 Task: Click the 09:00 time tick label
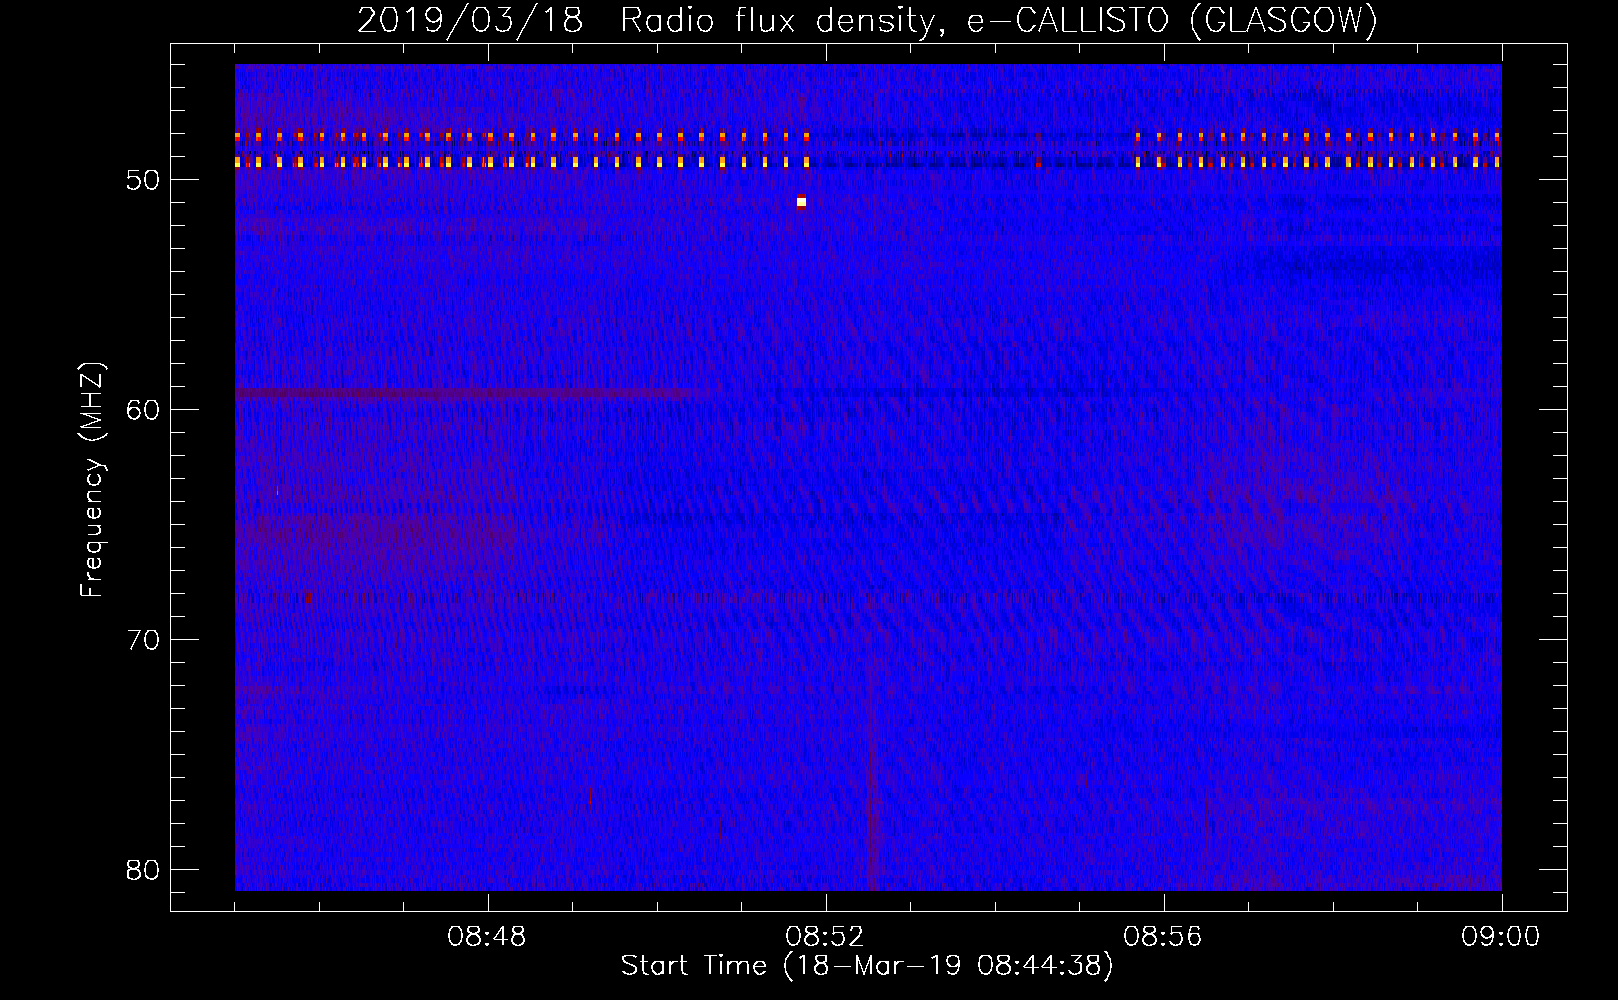pyautogui.click(x=1501, y=937)
